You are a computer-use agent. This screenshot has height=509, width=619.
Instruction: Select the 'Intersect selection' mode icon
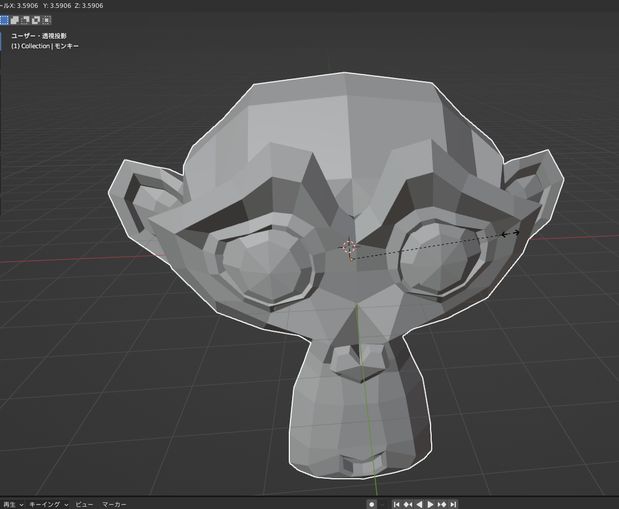[47, 20]
